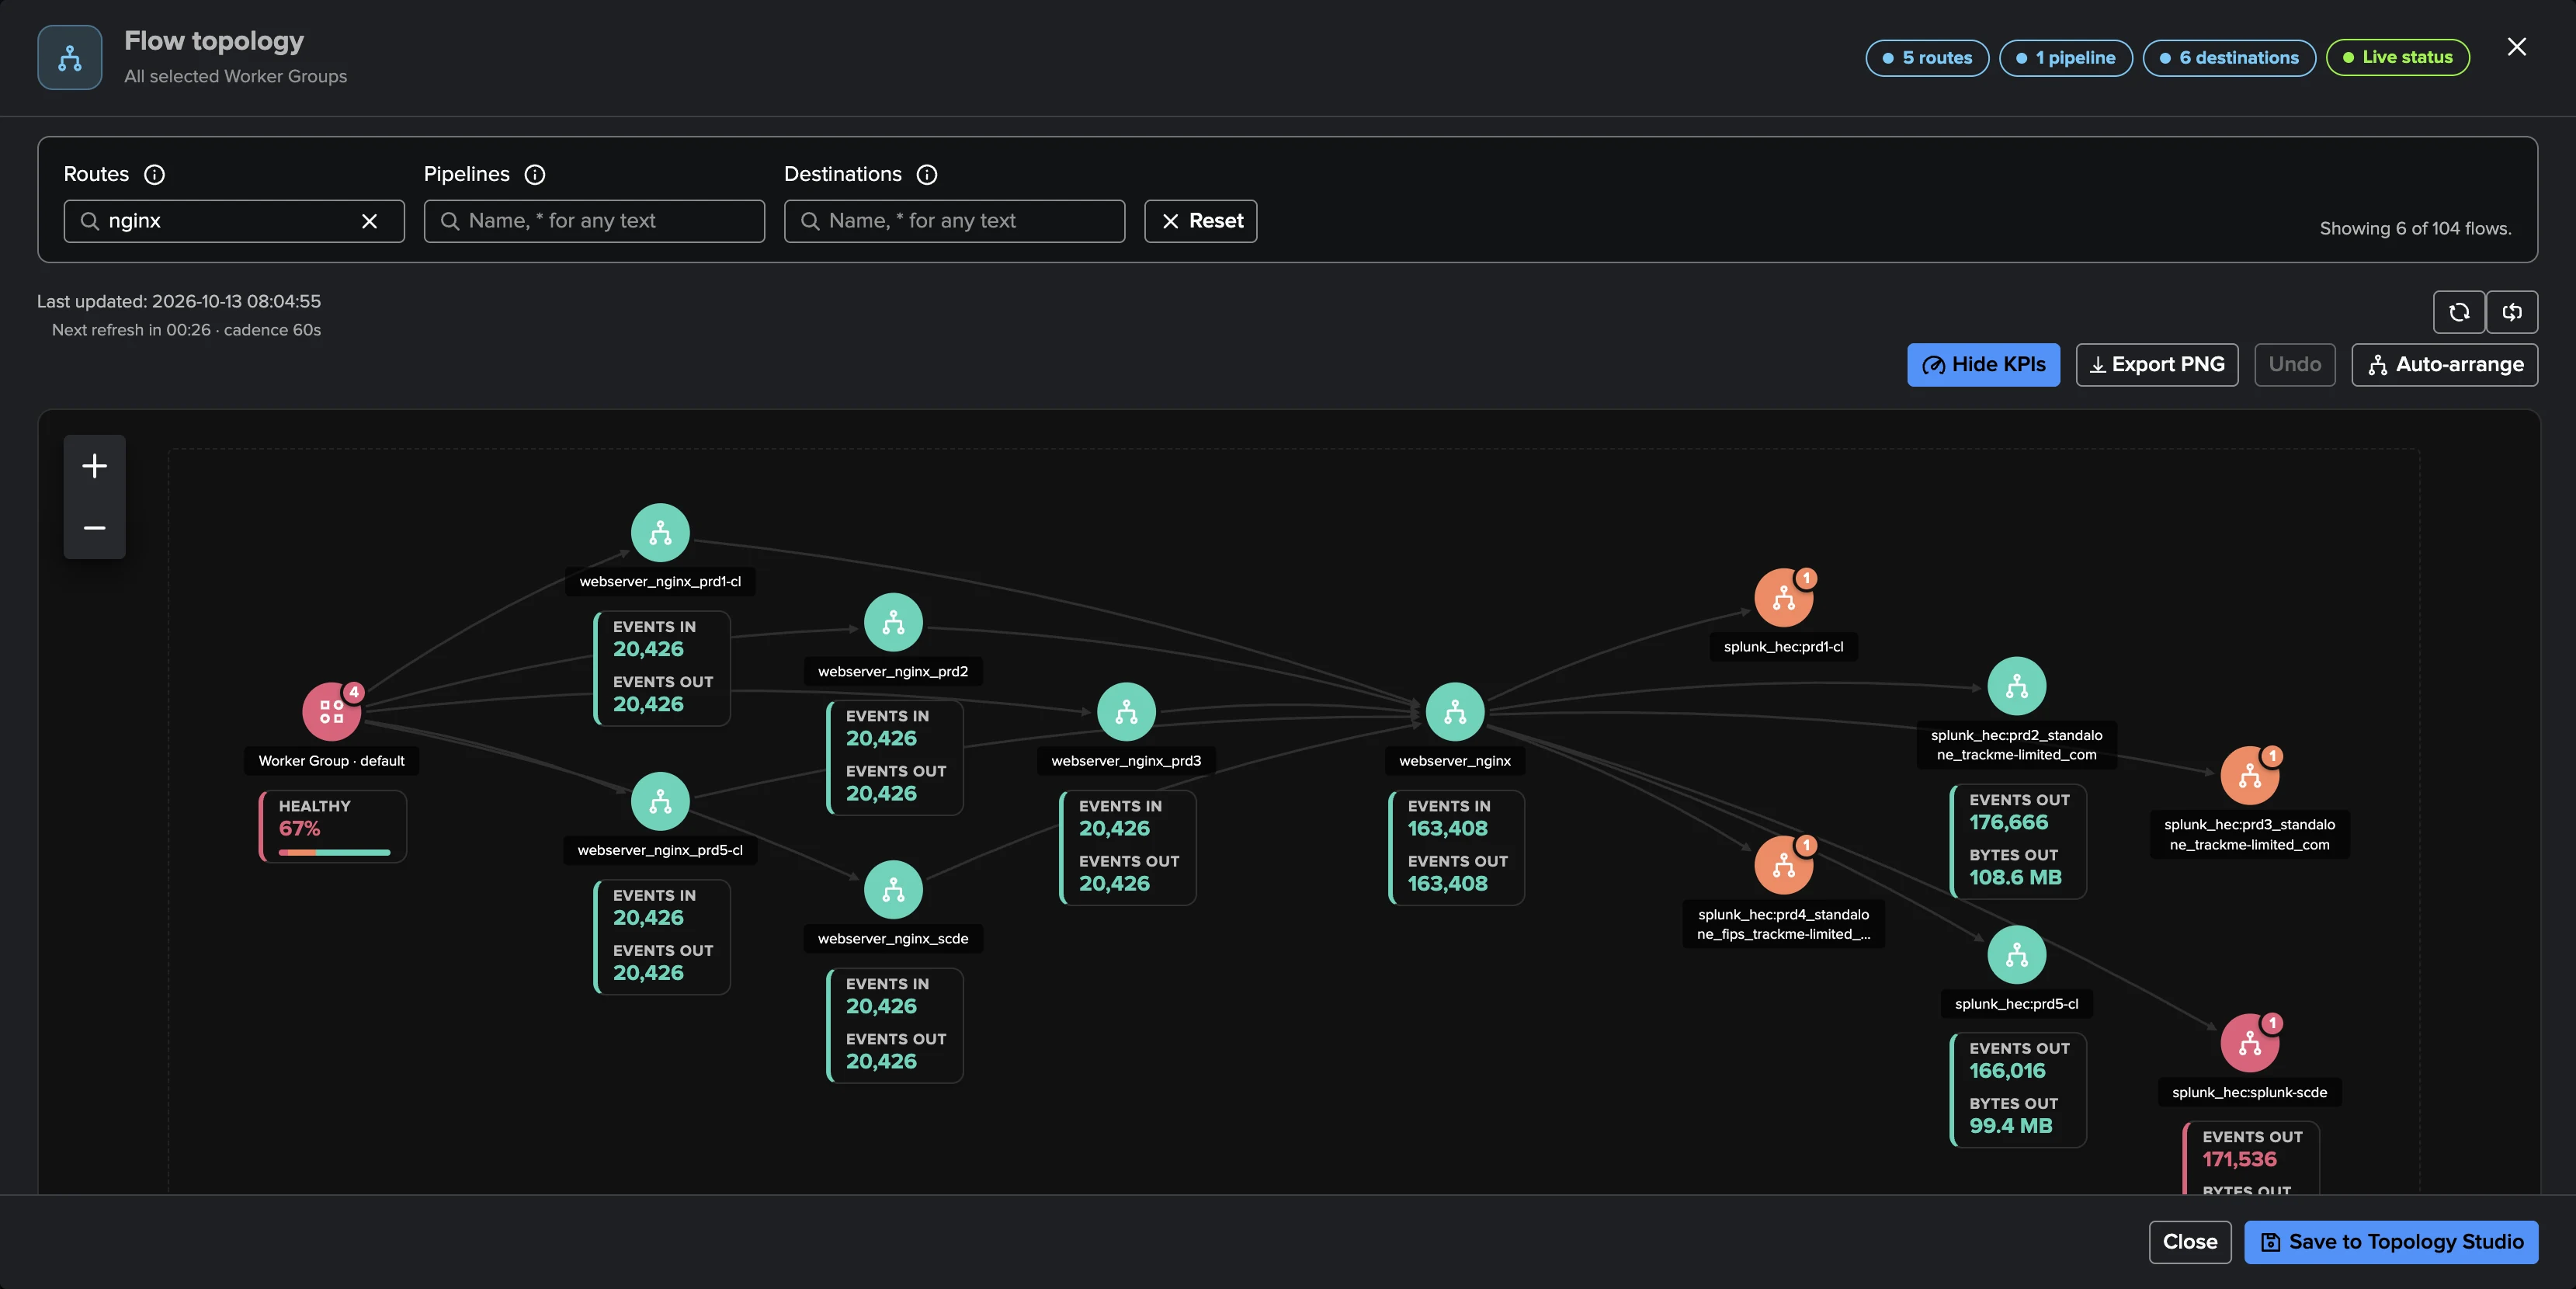Select the webserver_nginx_prd5-cl route node
The width and height of the screenshot is (2576, 1289).
[x=660, y=801]
